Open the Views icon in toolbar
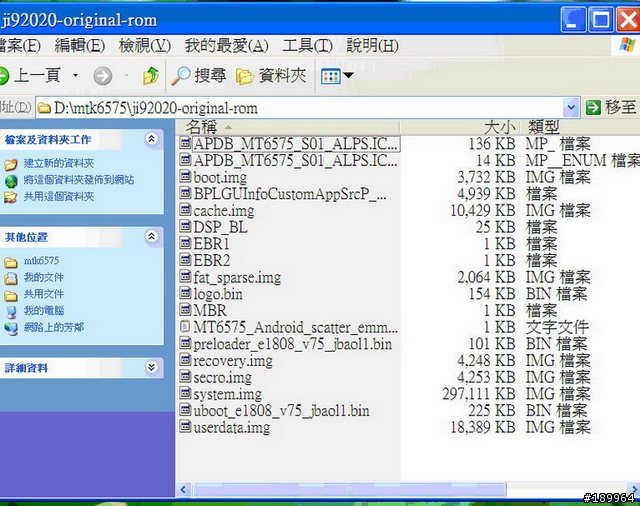Screen dimensions: 640x506 pyautogui.click(x=331, y=76)
